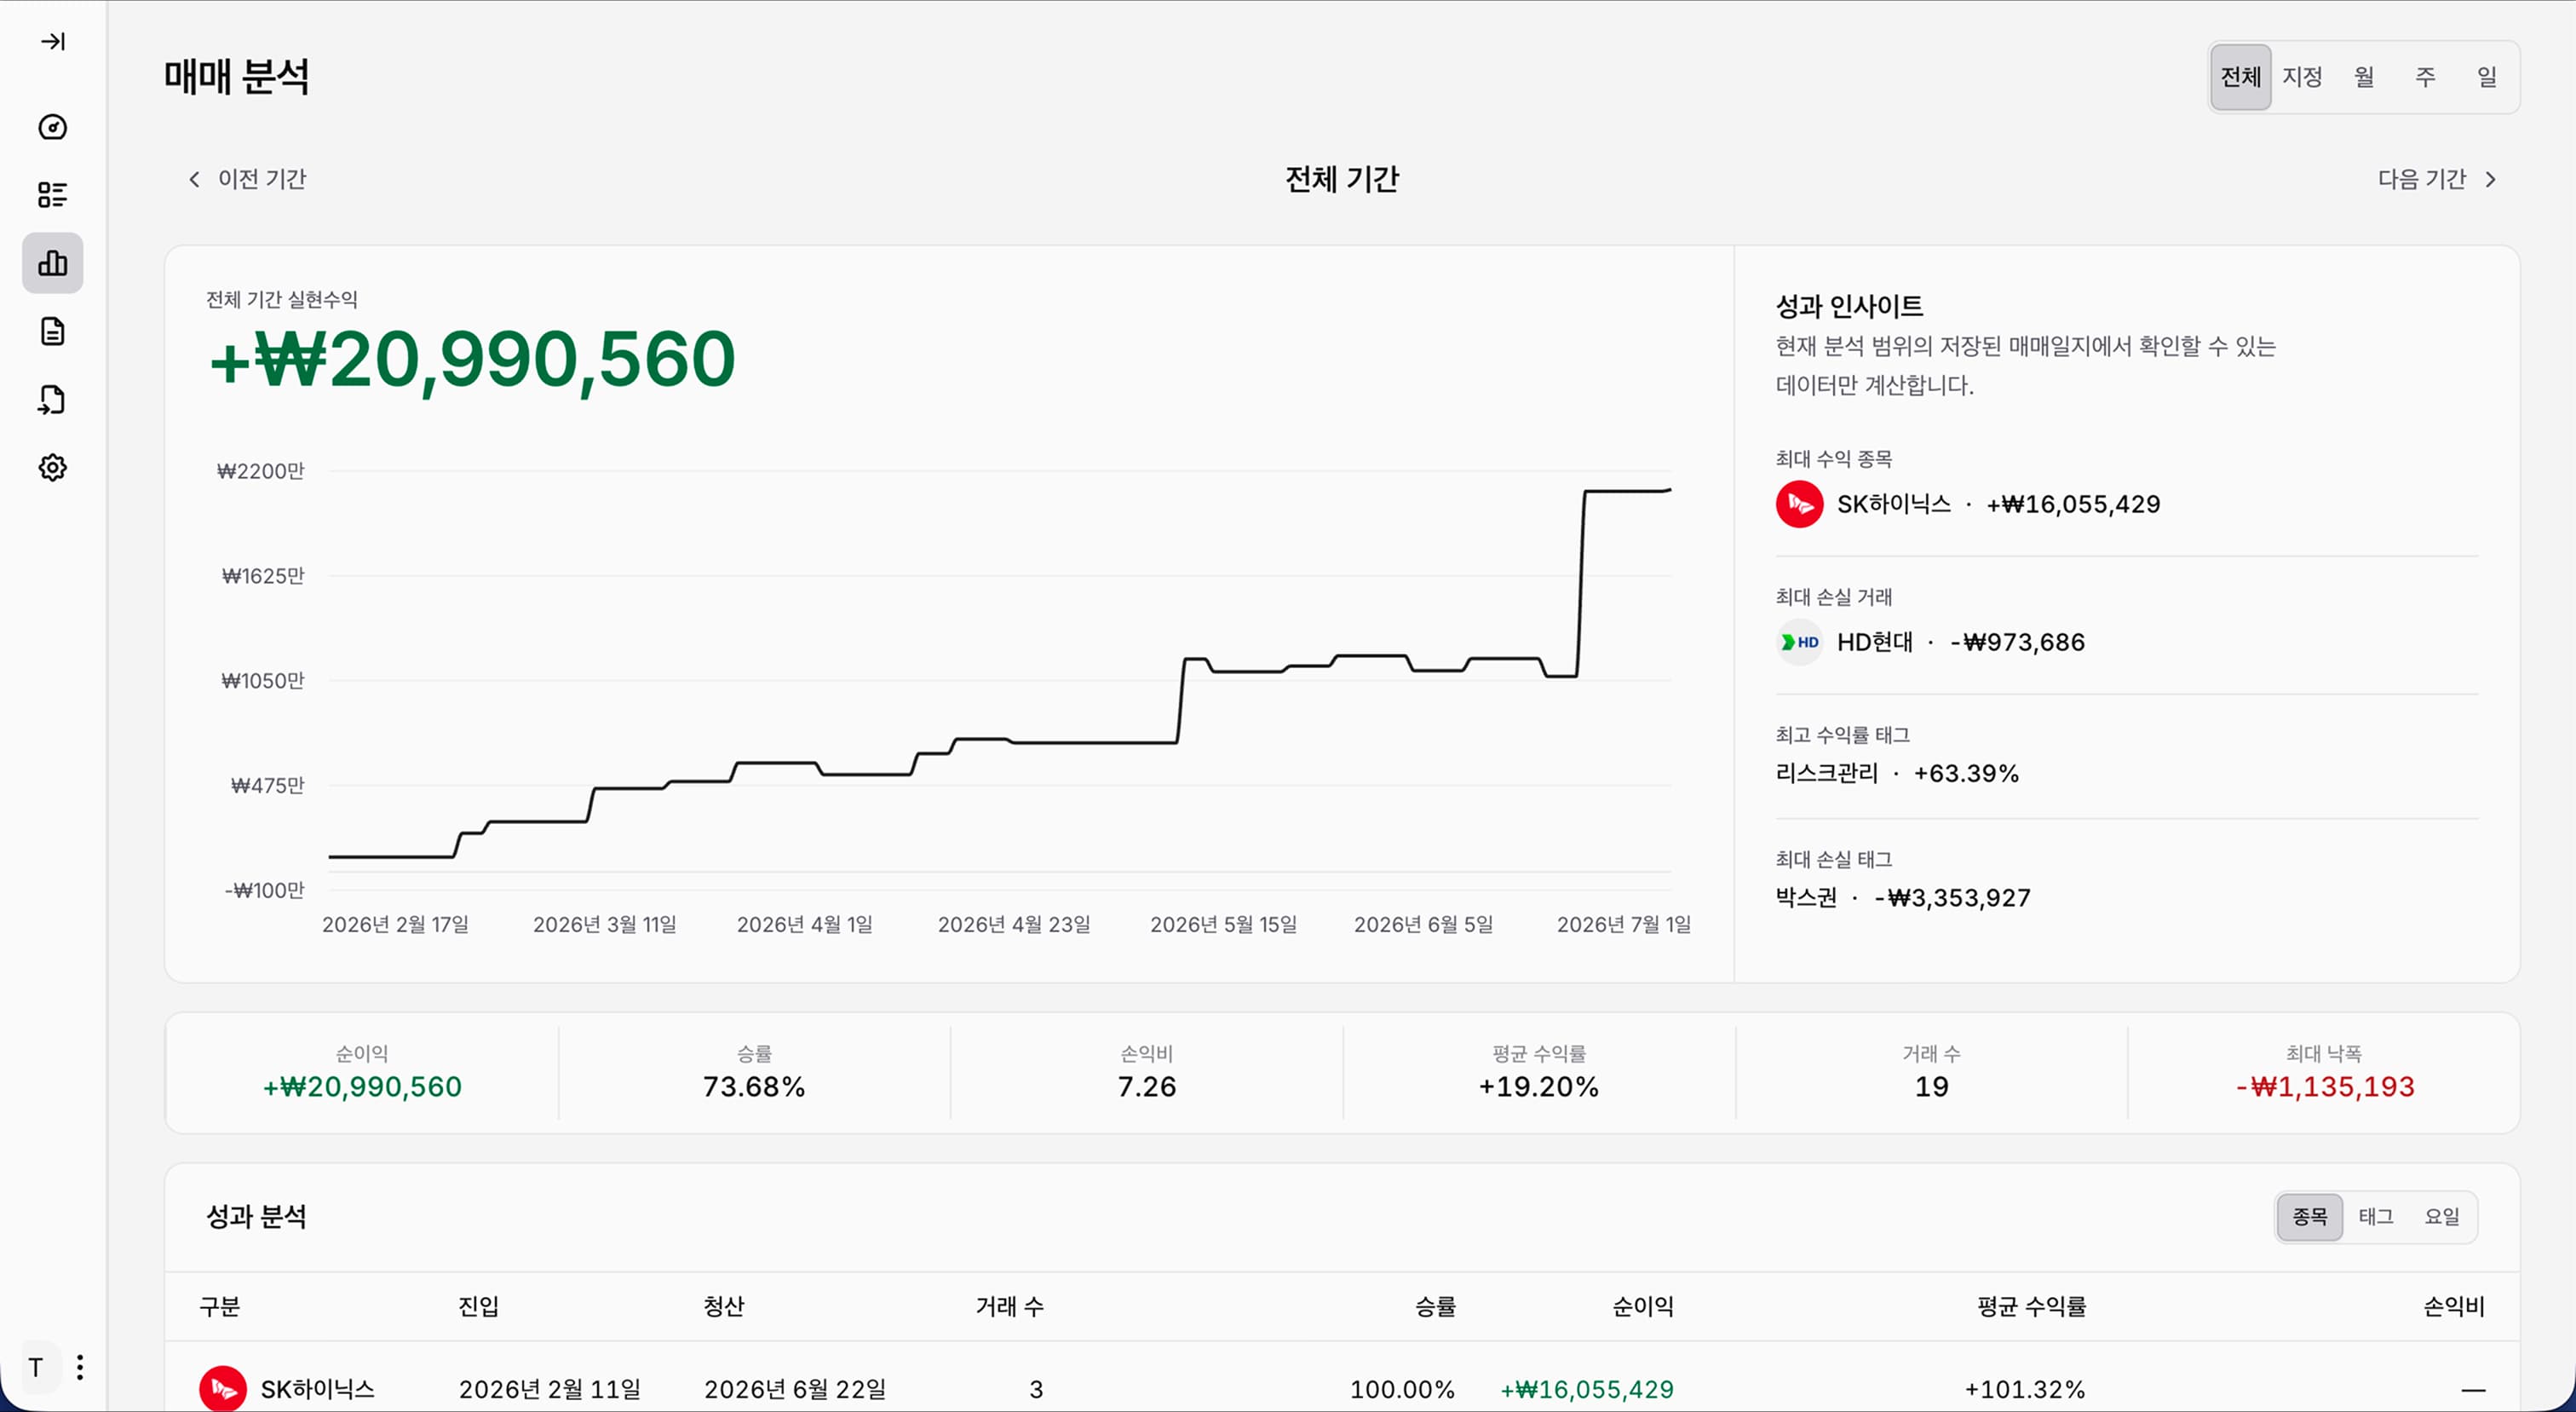Click the 성과 분석 section heading
The image size is (2576, 1412).
[256, 1217]
